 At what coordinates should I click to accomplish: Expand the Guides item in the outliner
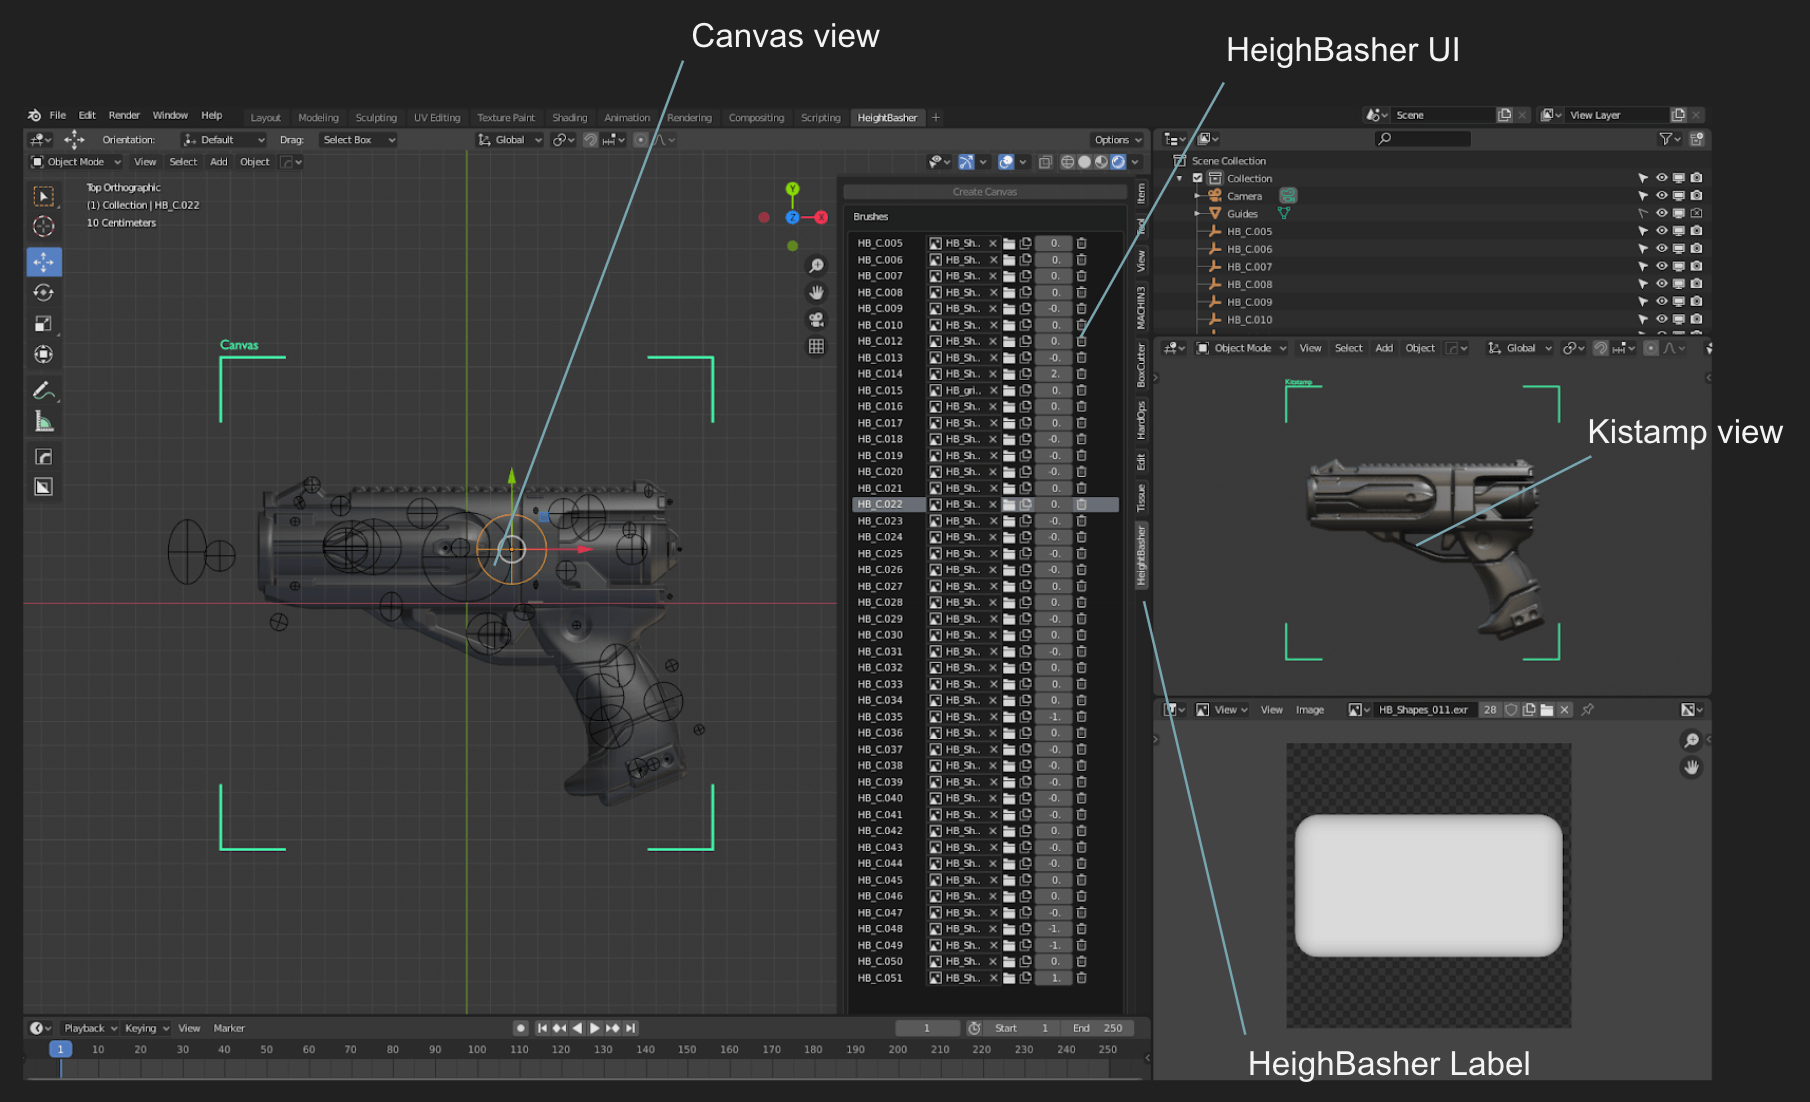1197,213
